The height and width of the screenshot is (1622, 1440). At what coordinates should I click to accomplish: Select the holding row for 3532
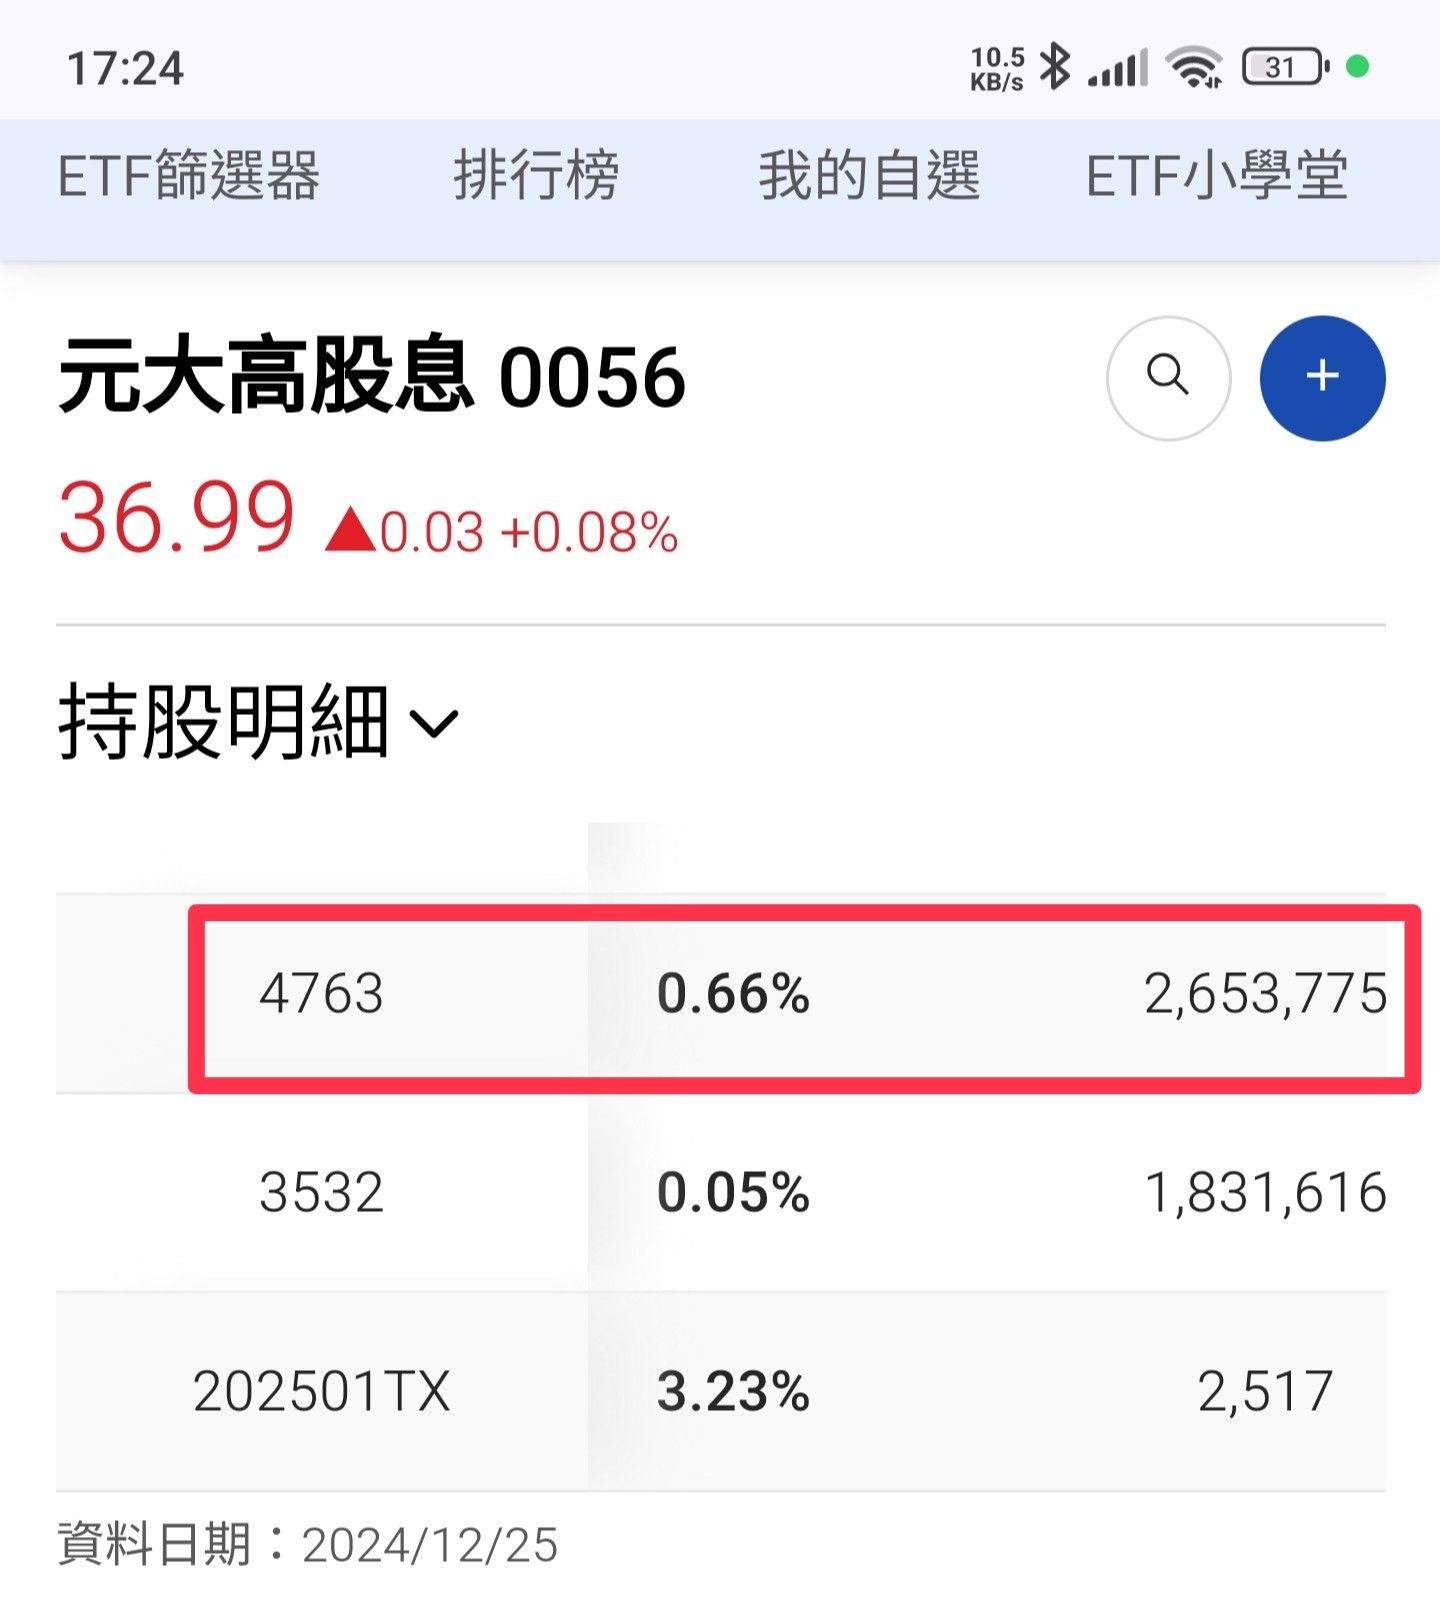(721, 1192)
